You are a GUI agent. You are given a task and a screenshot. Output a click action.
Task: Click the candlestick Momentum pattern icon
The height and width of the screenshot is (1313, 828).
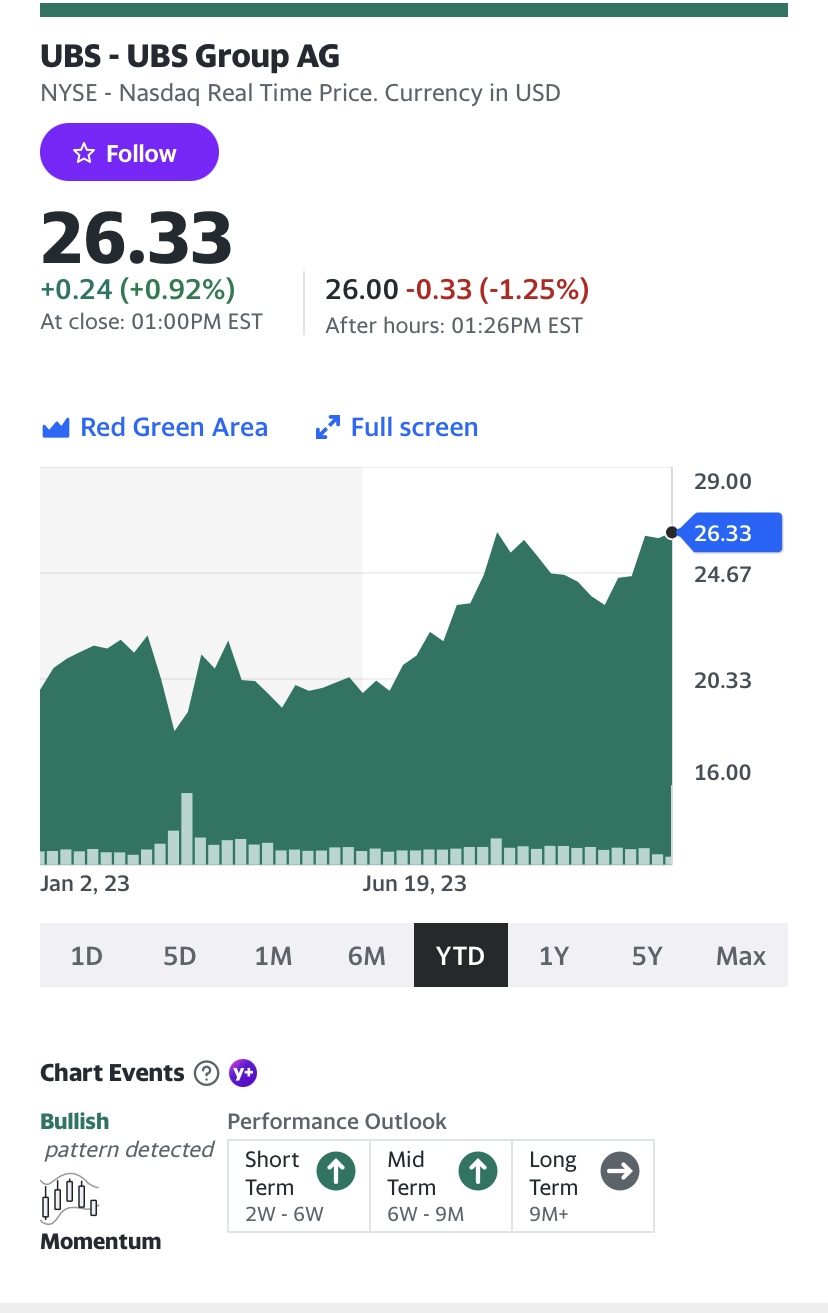[x=70, y=1199]
